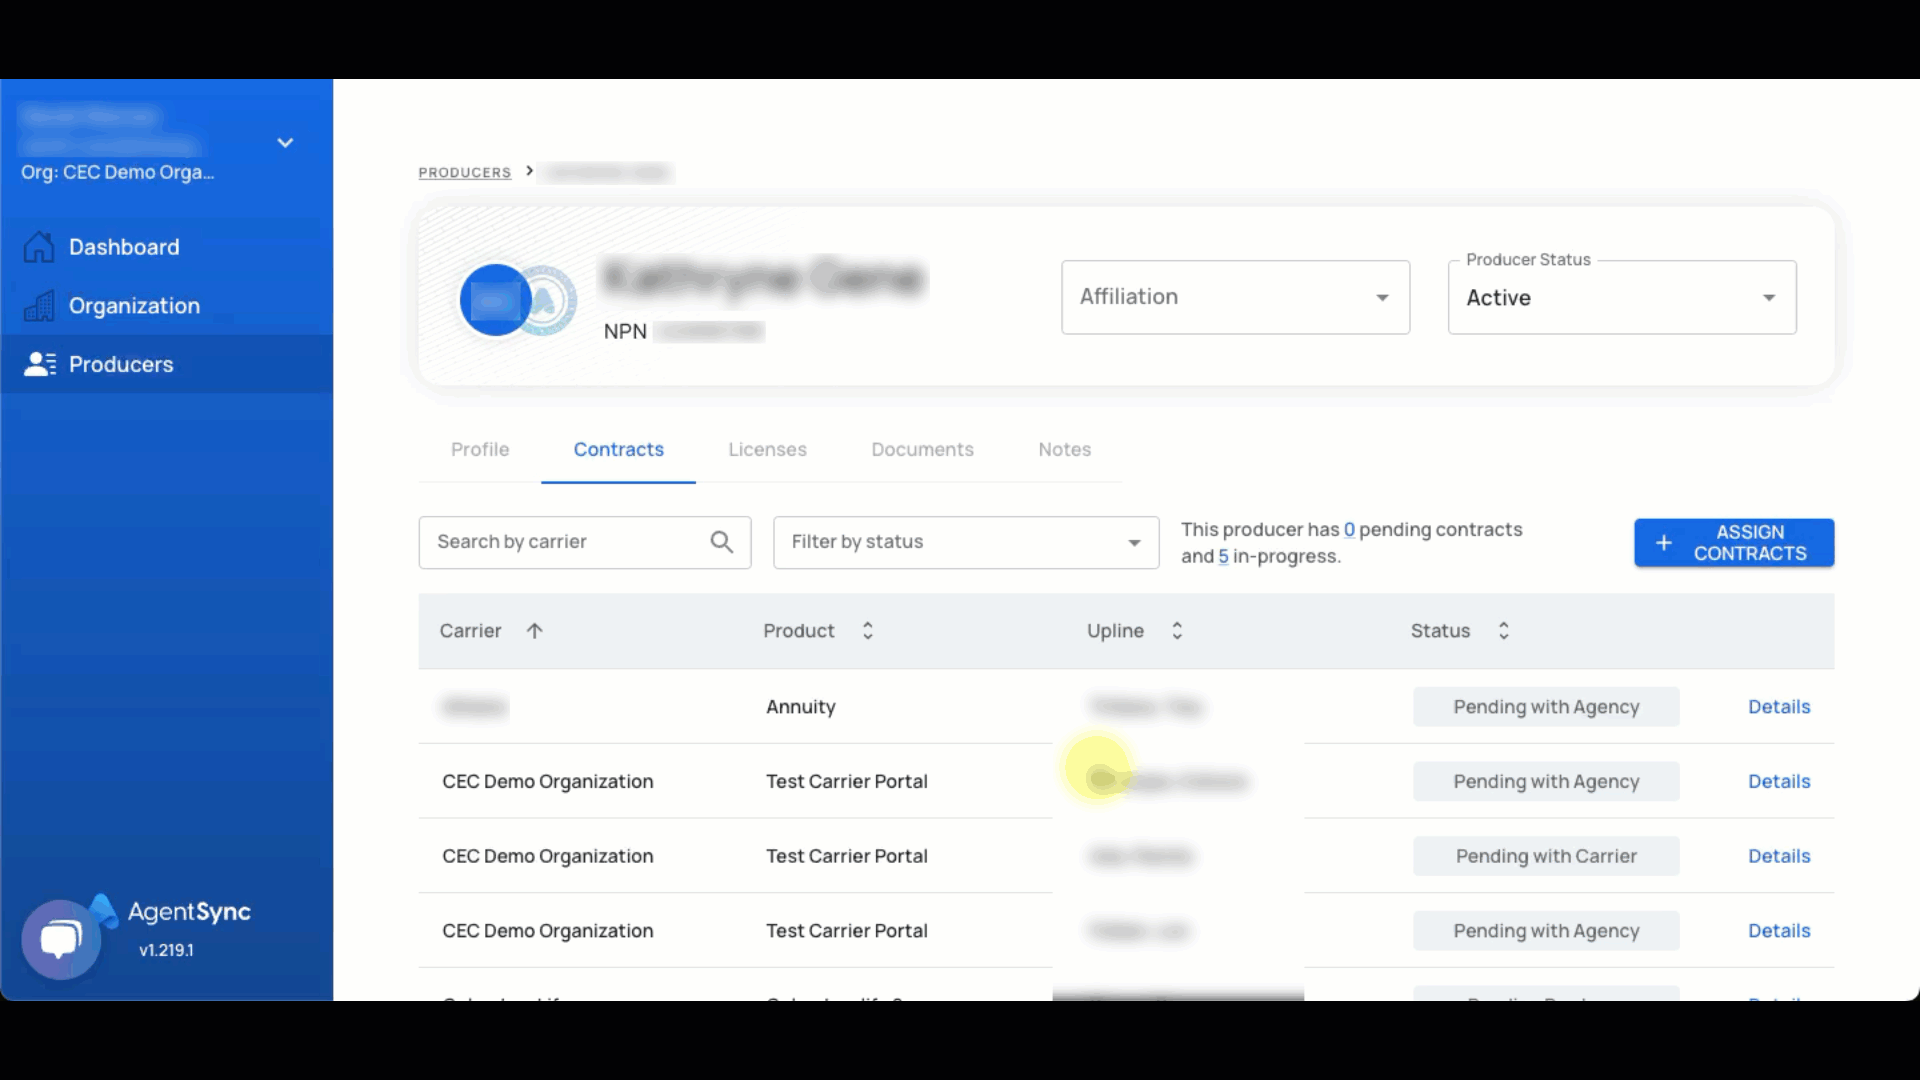Viewport: 1920px width, 1080px height.
Task: Select the Contracts tab
Action: pyautogui.click(x=618, y=450)
